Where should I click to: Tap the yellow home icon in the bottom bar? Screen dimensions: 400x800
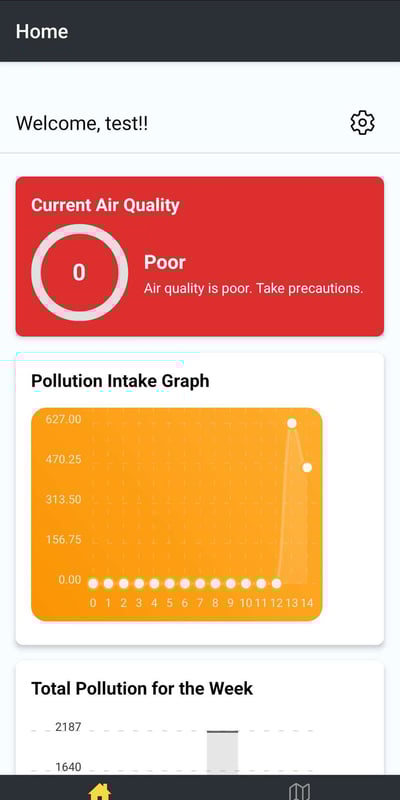(x=99, y=791)
